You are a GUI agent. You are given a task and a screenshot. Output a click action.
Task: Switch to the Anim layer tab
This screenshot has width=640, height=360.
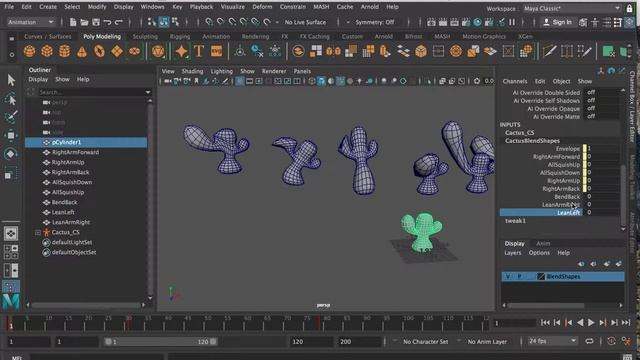click(x=543, y=243)
